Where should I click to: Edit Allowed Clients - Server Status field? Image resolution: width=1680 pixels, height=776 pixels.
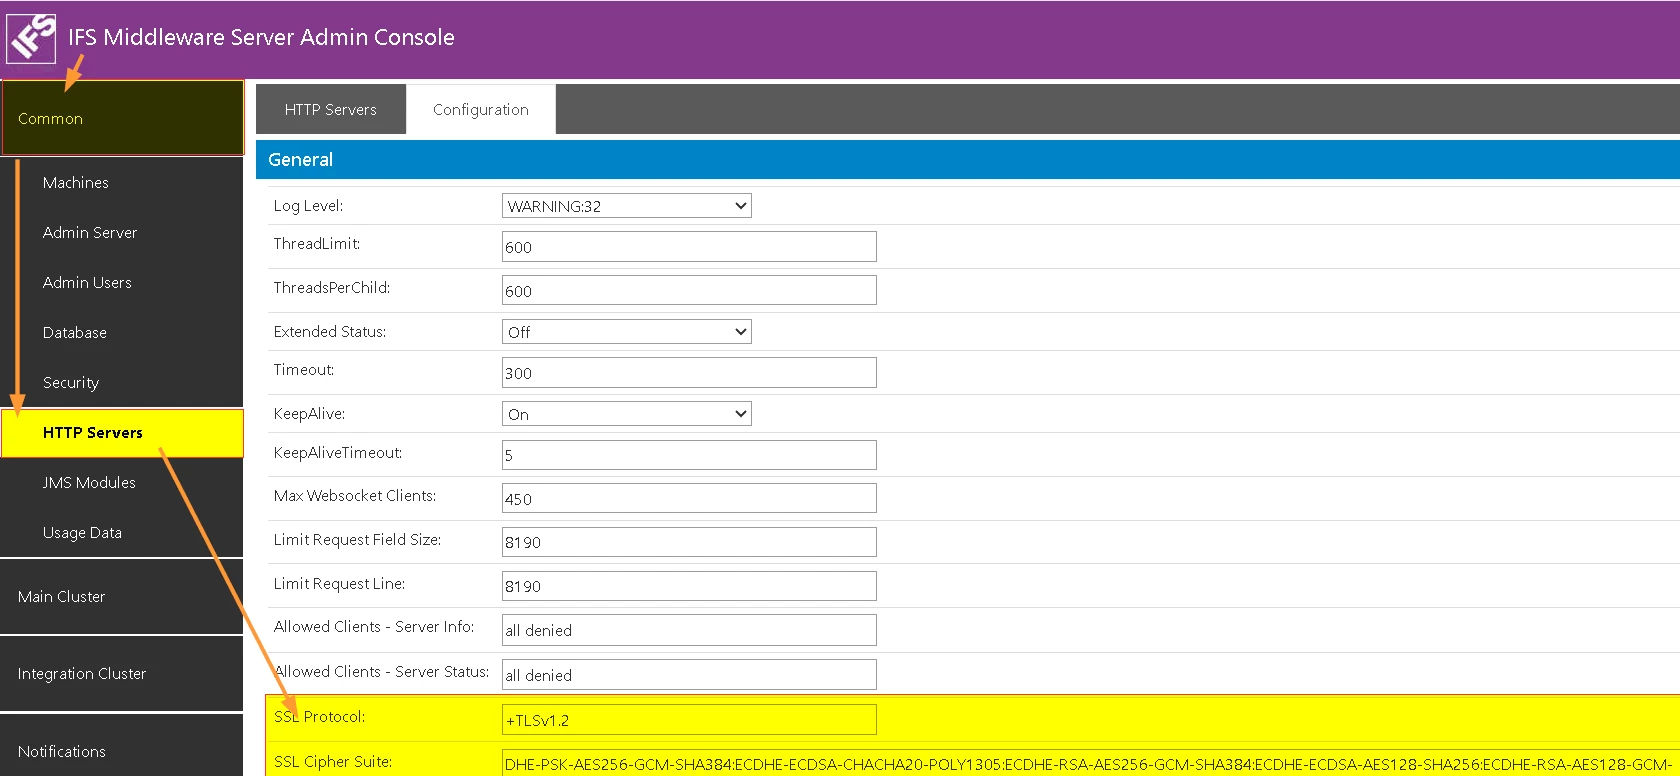point(689,675)
